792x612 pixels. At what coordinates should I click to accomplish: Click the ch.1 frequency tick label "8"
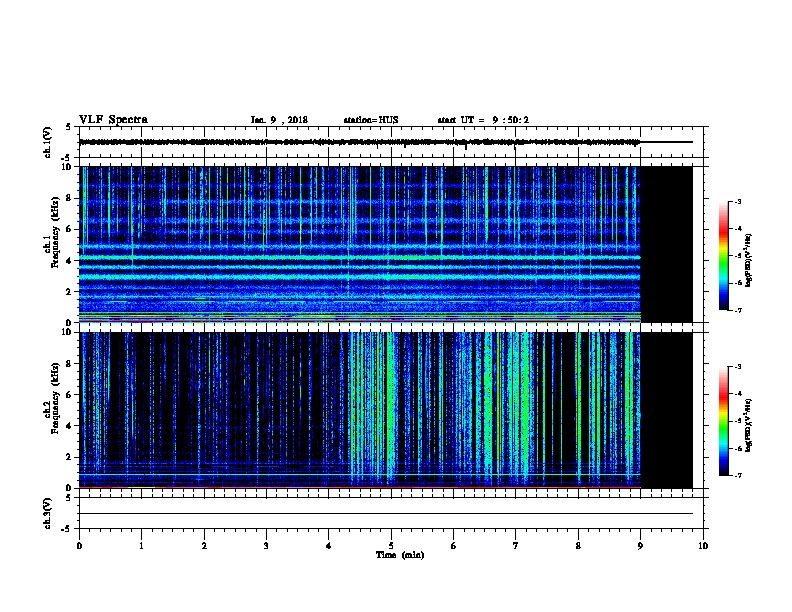69,198
